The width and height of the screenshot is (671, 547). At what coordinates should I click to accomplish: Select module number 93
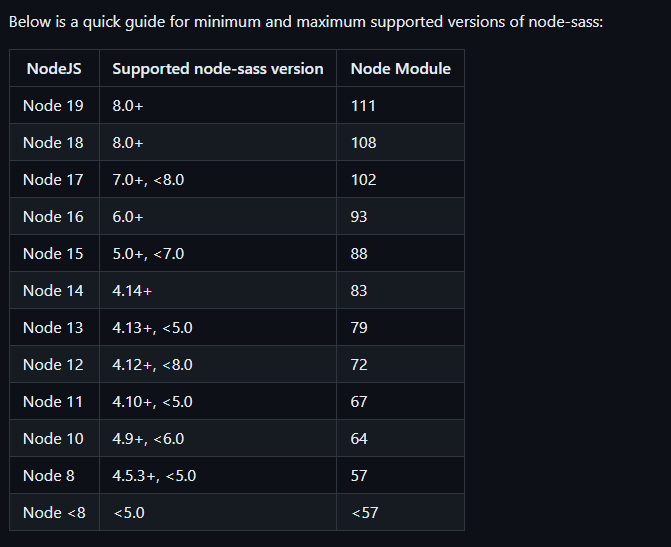[359, 217]
